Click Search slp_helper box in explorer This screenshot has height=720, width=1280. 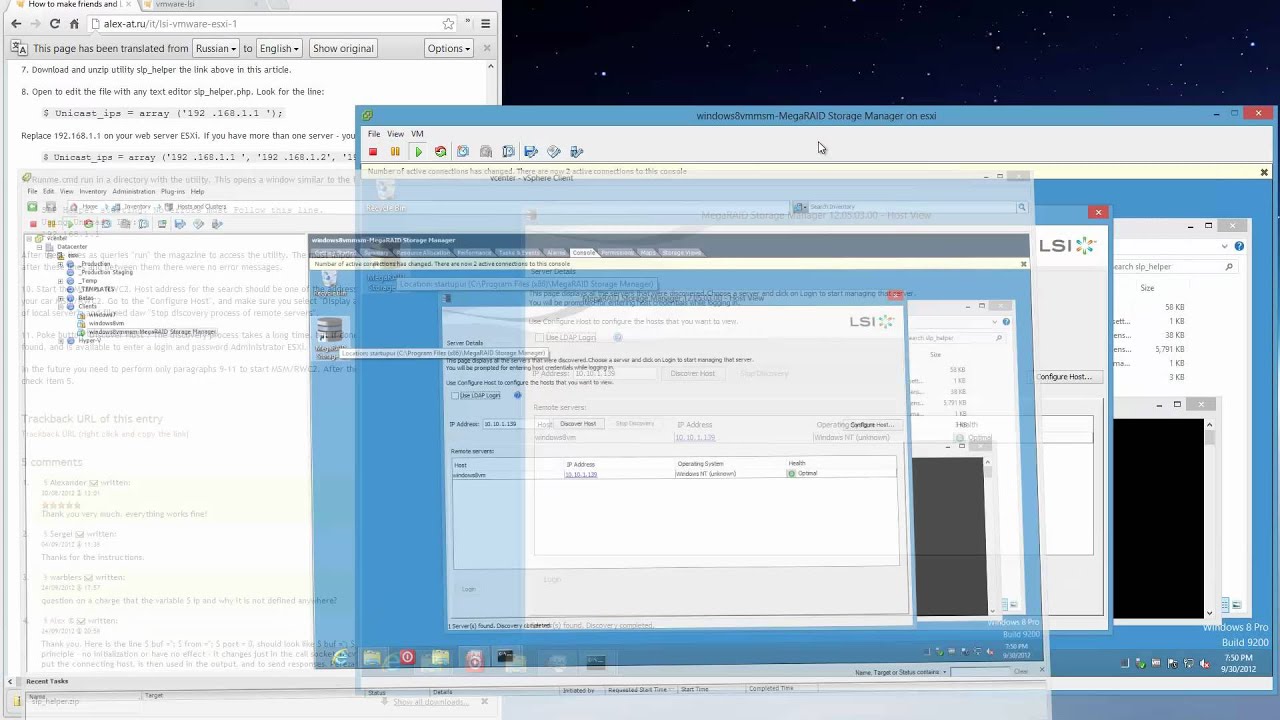click(1173, 267)
